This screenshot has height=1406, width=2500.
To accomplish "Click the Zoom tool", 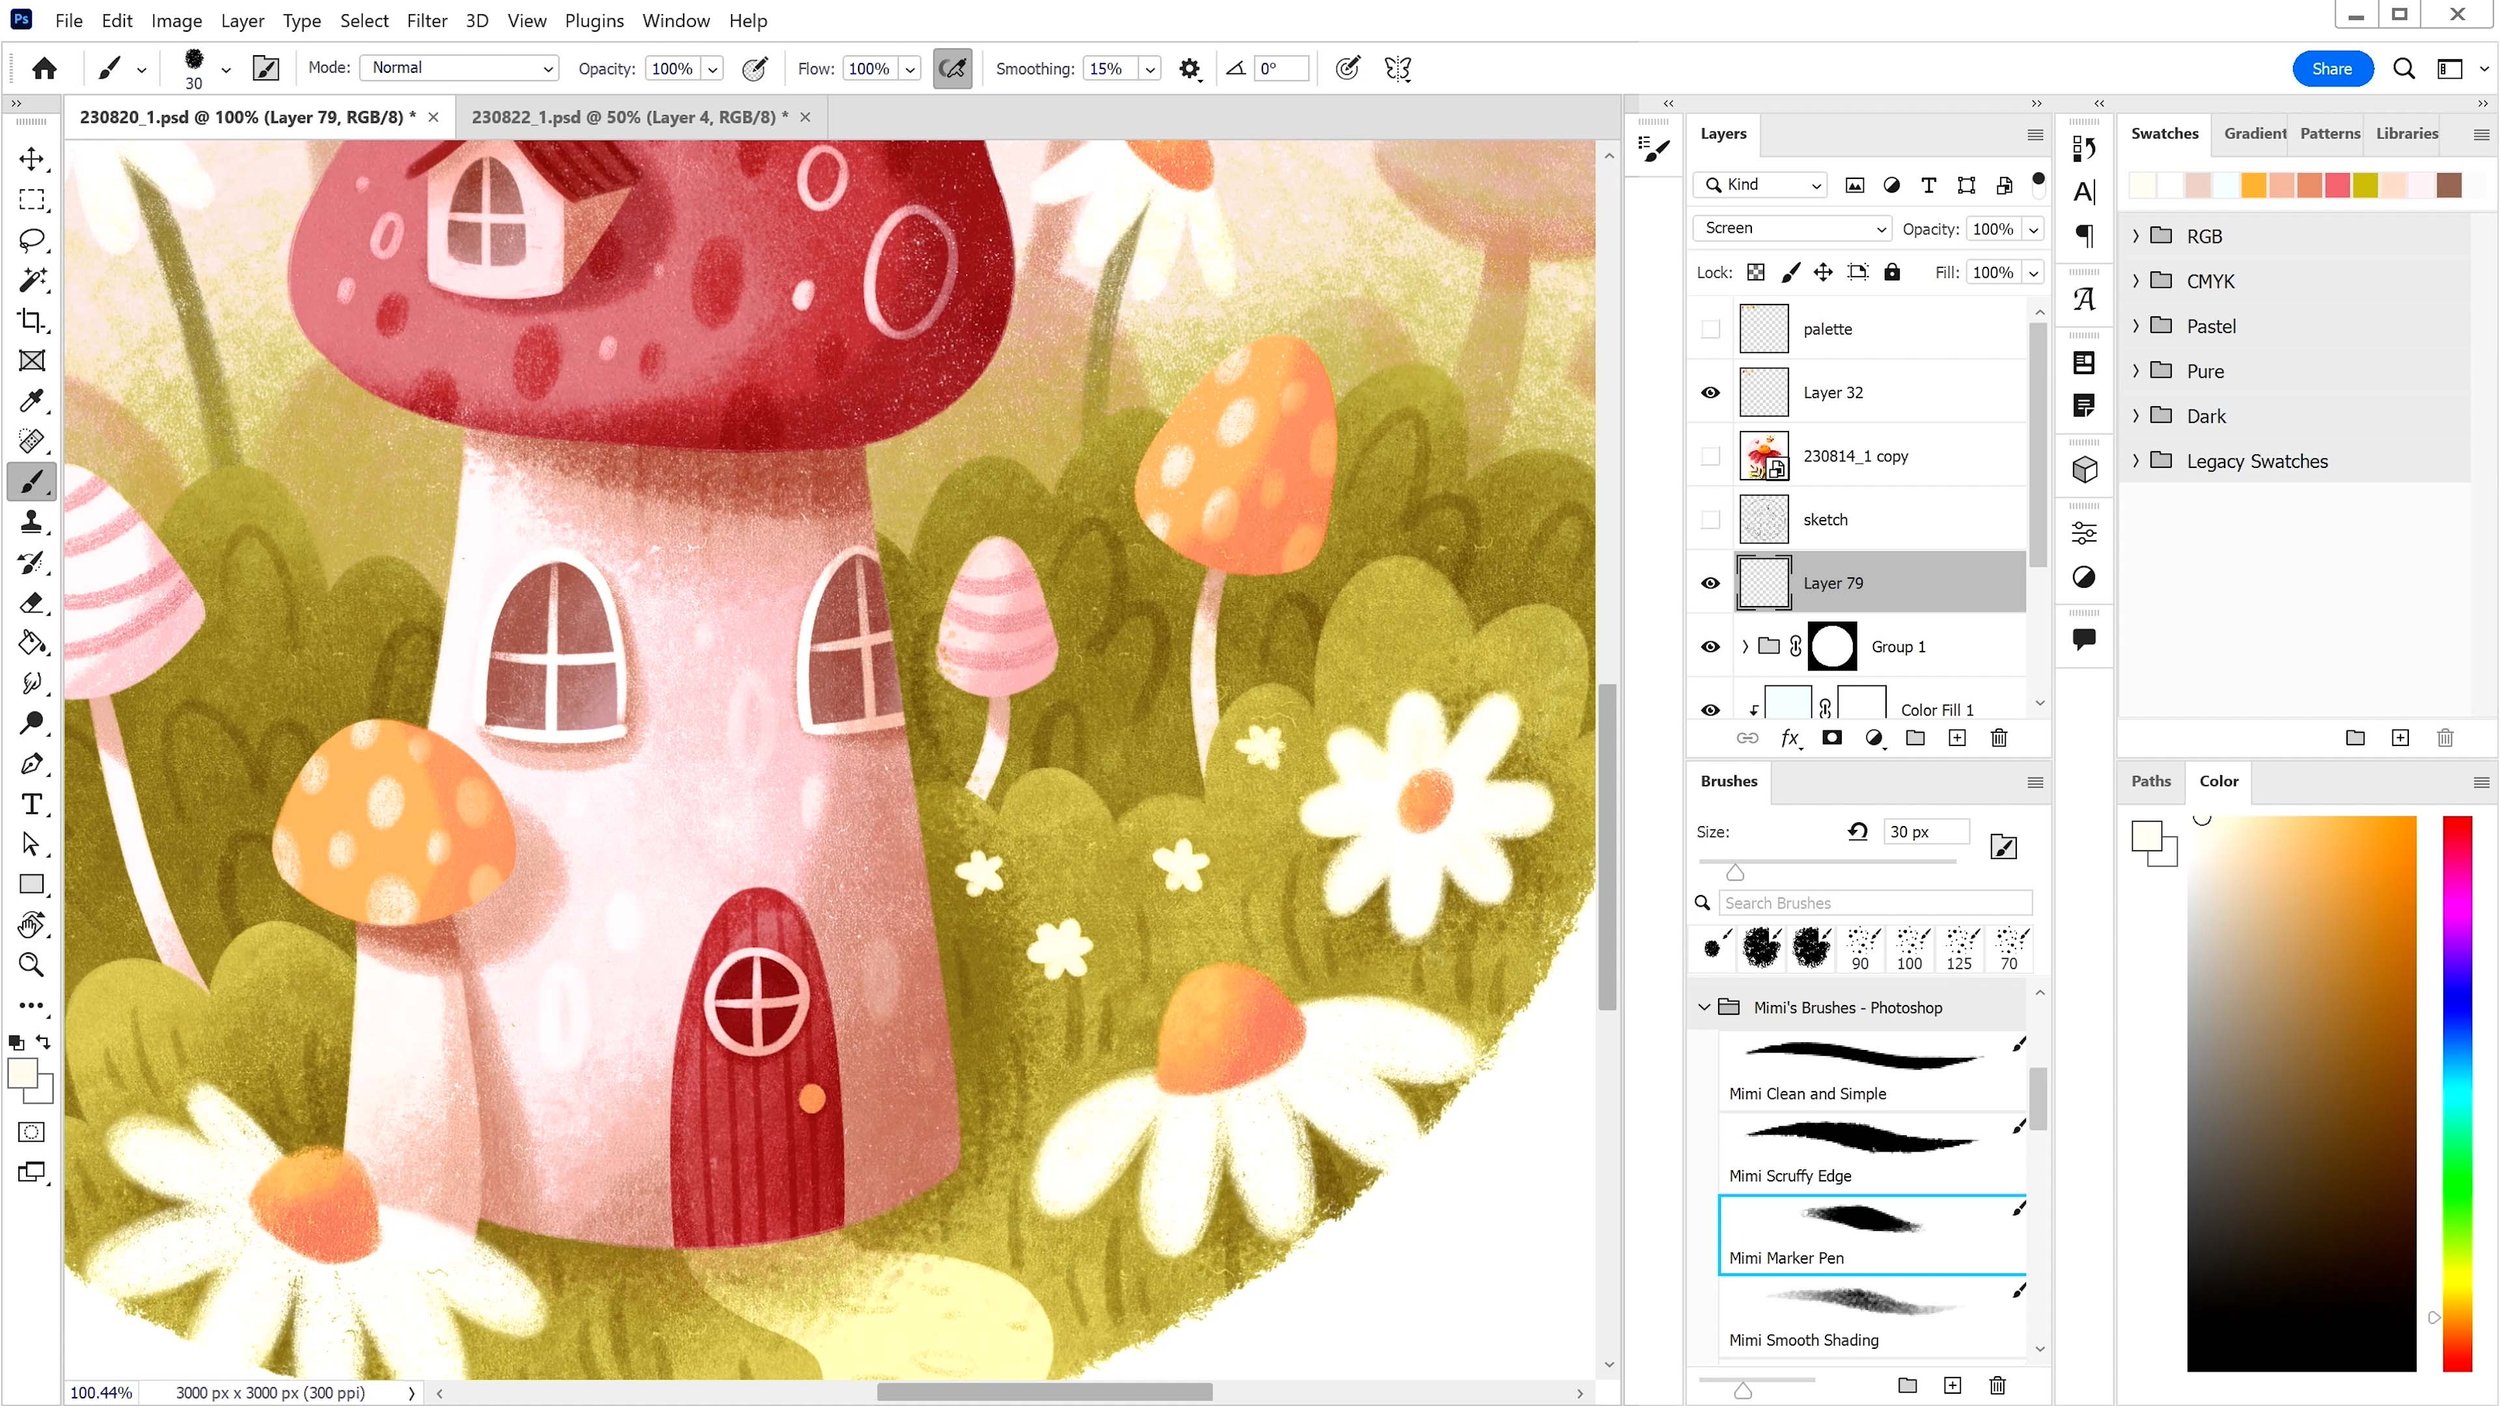I will (32, 965).
